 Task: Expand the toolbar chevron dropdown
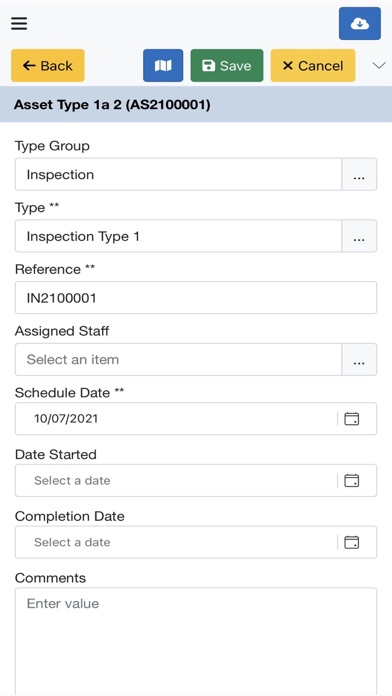tap(379, 66)
